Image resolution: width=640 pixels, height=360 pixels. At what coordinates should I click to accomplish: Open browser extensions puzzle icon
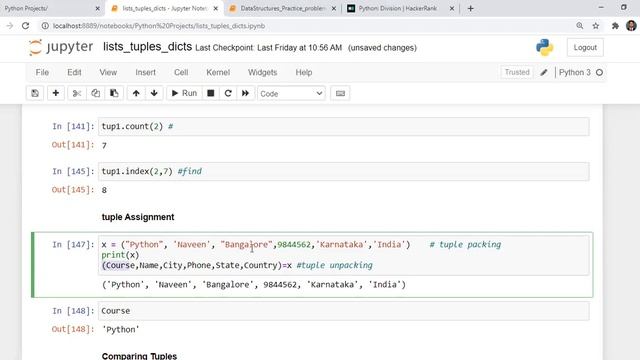(x=615, y=26)
